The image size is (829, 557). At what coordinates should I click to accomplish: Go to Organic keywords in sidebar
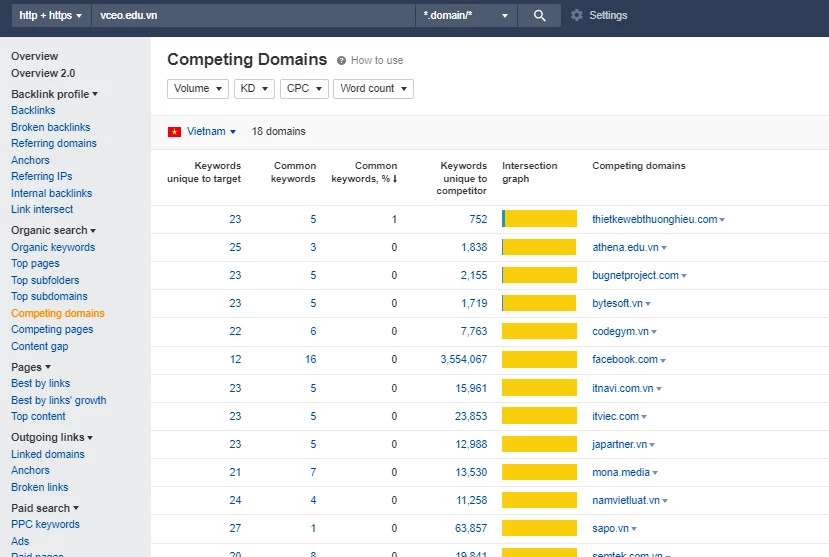53,247
